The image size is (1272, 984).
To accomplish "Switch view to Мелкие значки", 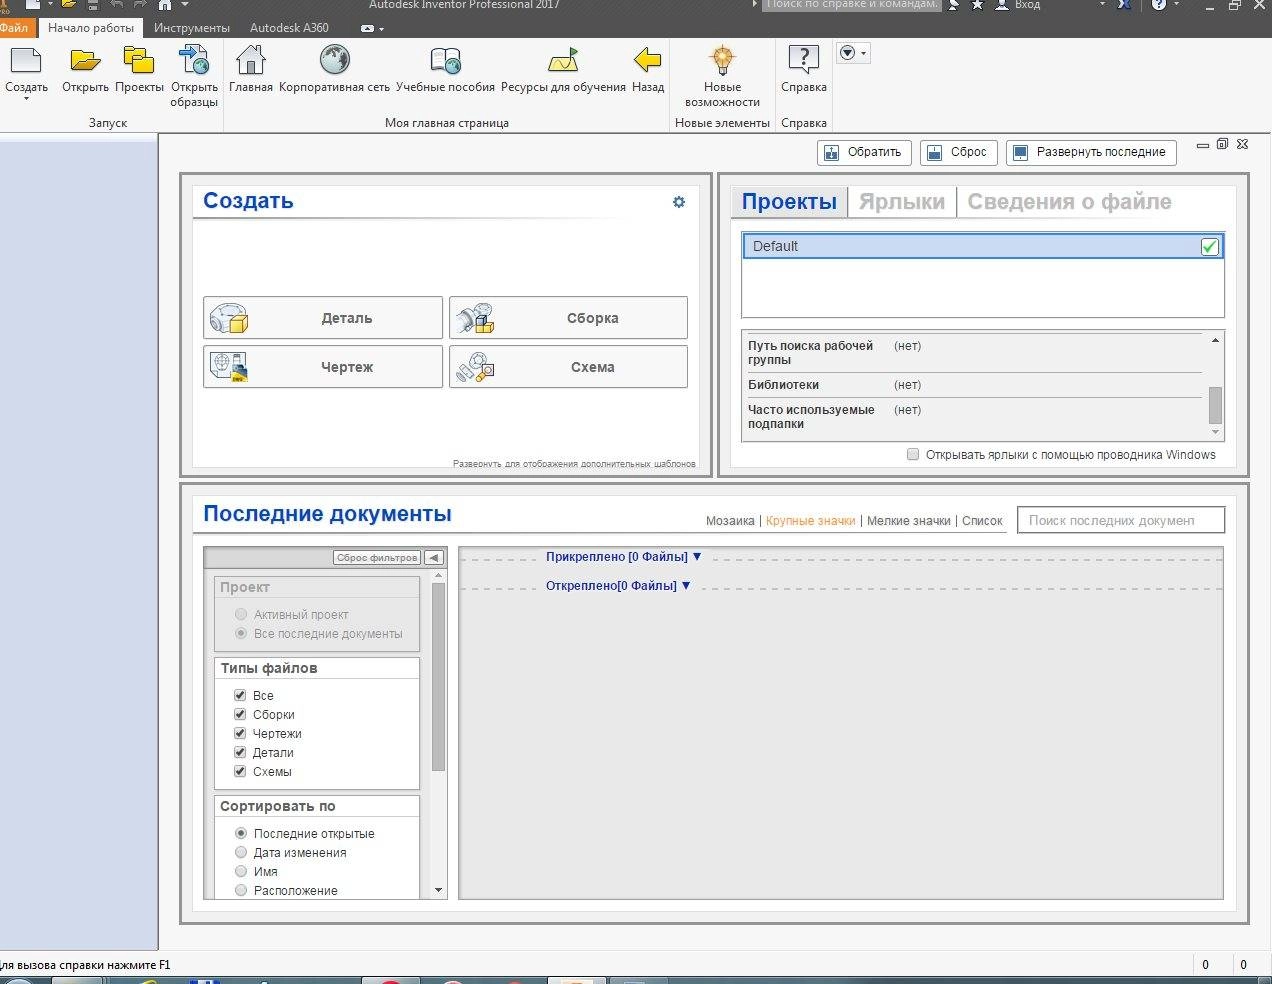I will click(x=908, y=521).
